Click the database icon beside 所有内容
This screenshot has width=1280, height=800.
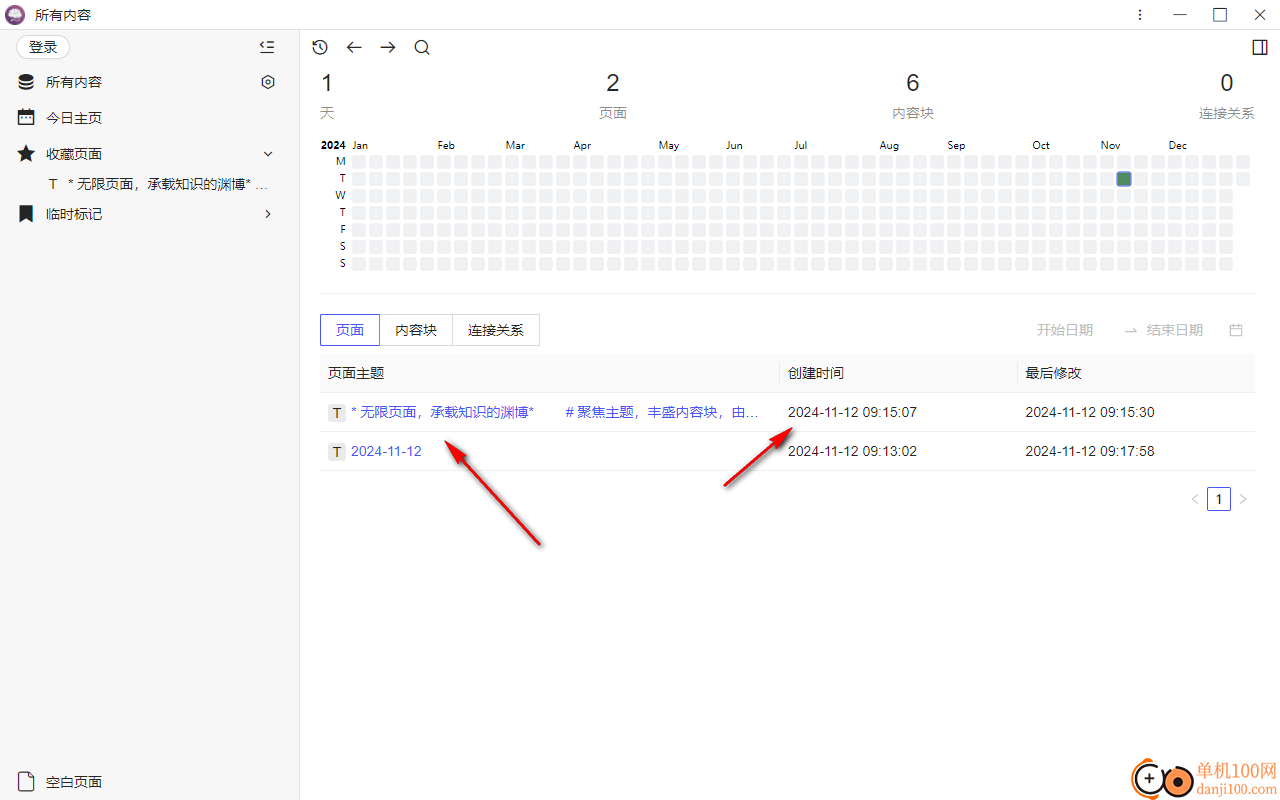coord(26,82)
